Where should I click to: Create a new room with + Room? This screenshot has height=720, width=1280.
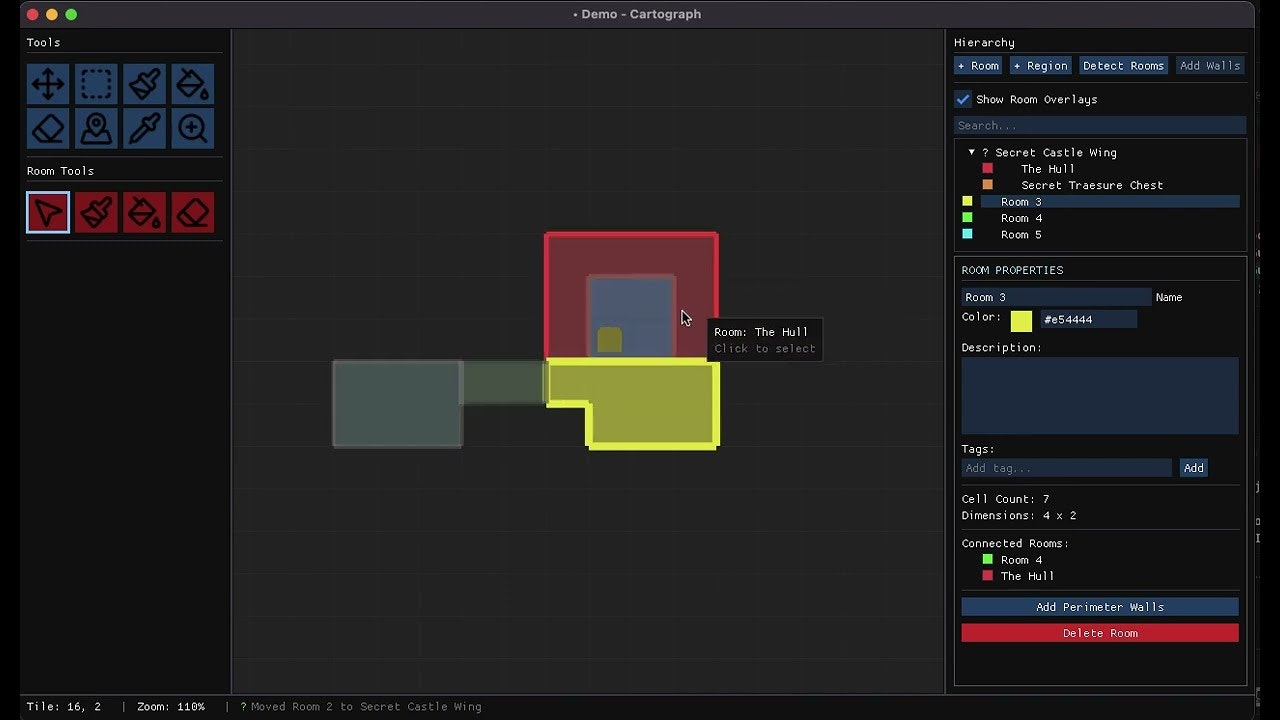point(978,65)
